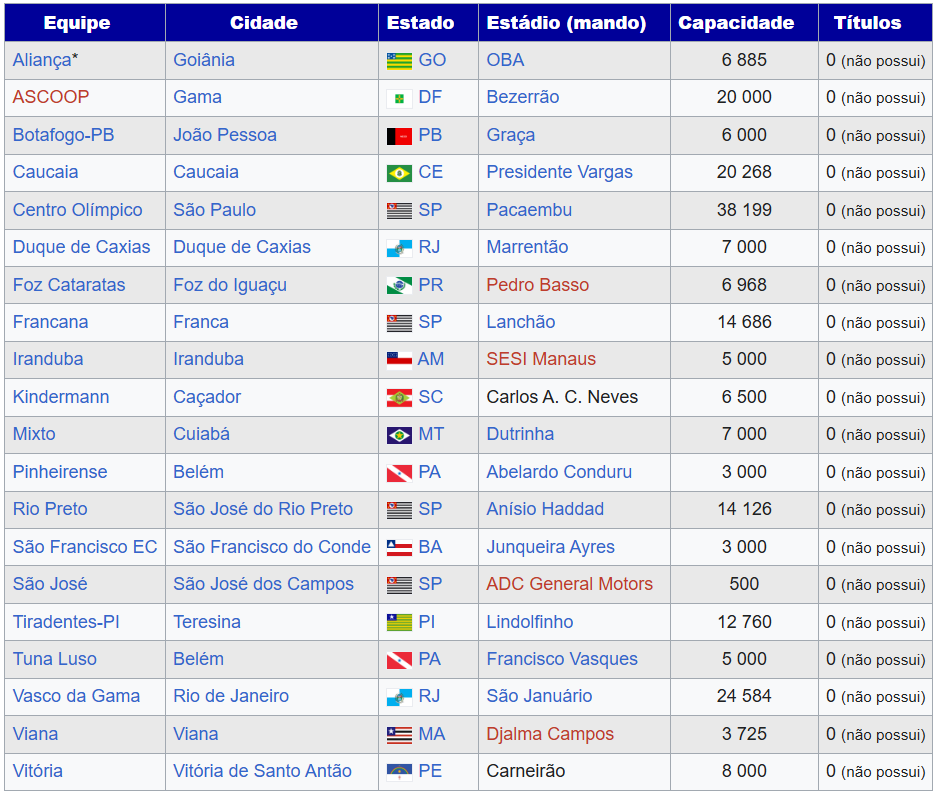Open the Vasco da Gama team link
The image size is (937, 793).
76,696
